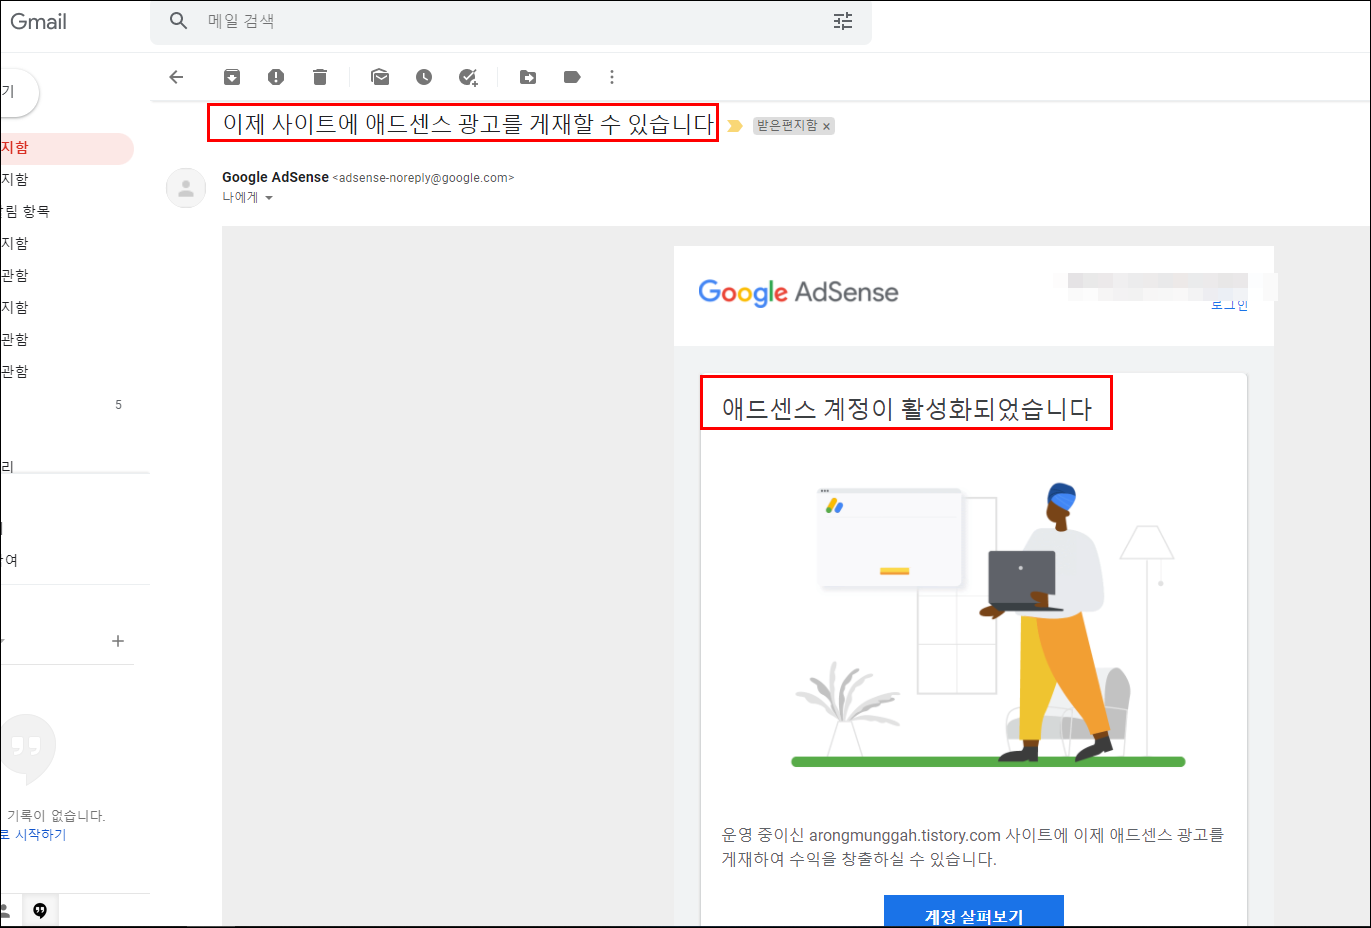Go back using the left arrow

click(177, 77)
